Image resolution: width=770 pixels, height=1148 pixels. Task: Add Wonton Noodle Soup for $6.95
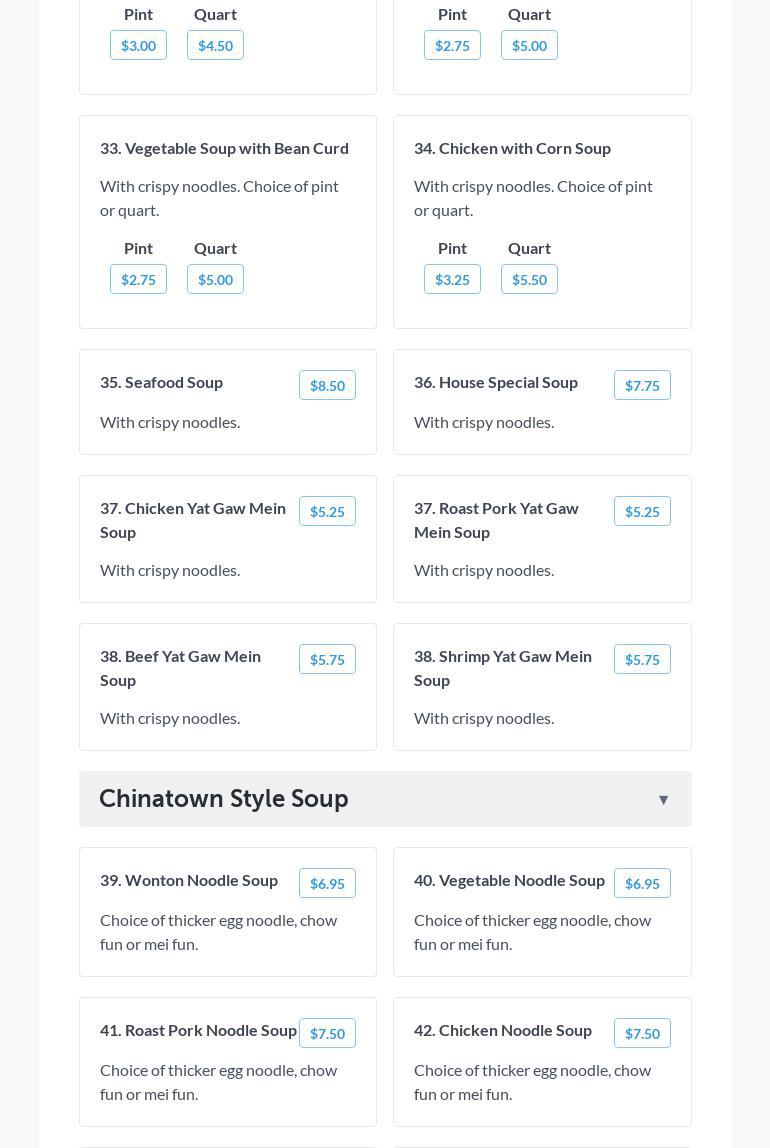pyautogui.click(x=327, y=884)
